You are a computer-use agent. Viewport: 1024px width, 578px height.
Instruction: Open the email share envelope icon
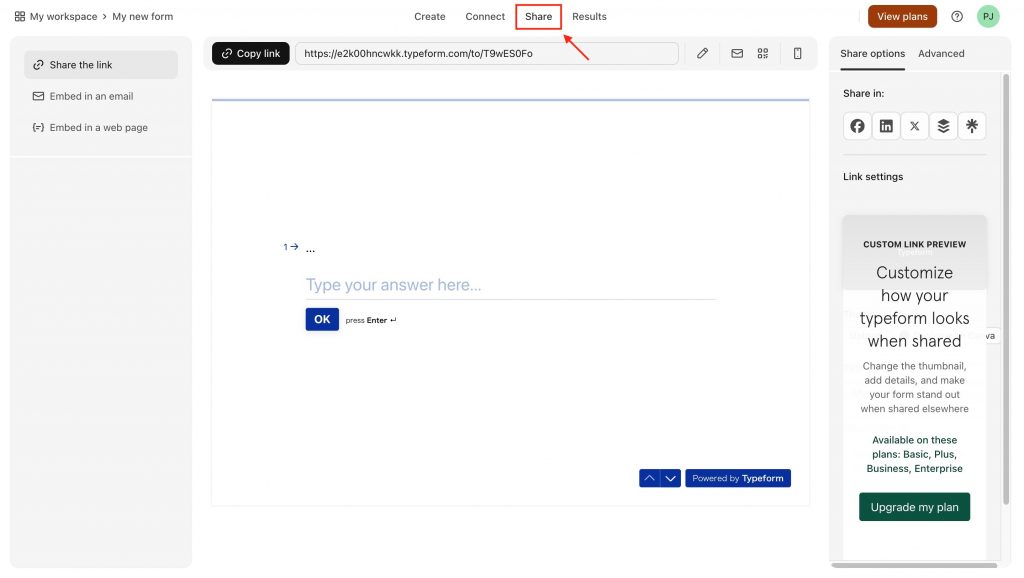[x=737, y=54]
